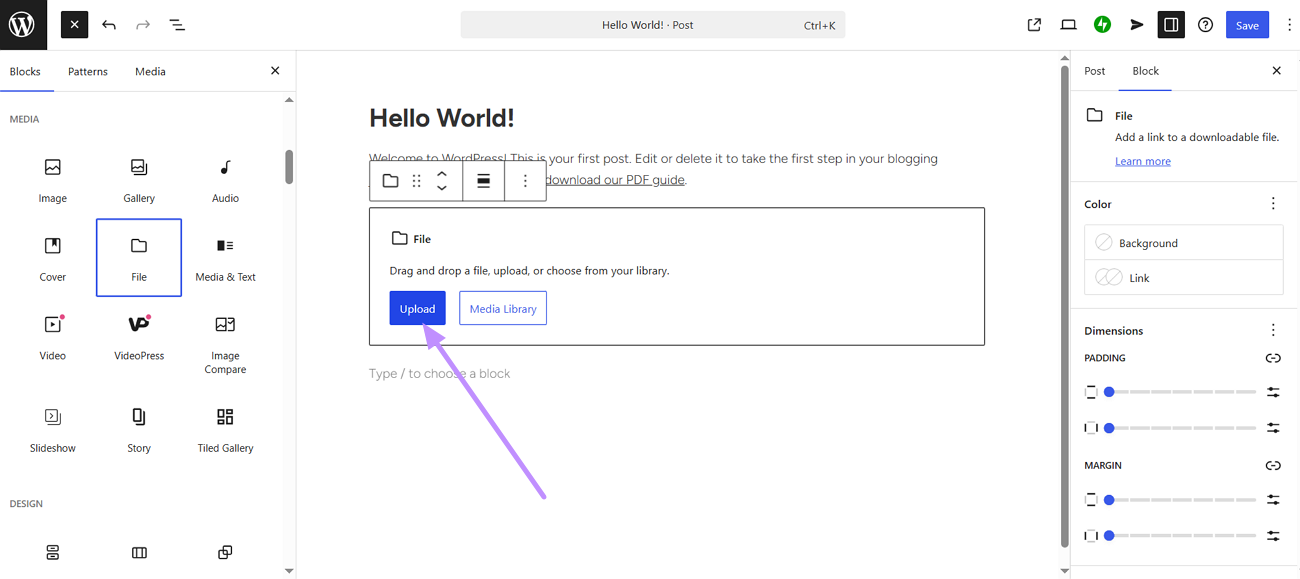Open File block options with the three-dot menu
1300x579 pixels.
tap(525, 180)
